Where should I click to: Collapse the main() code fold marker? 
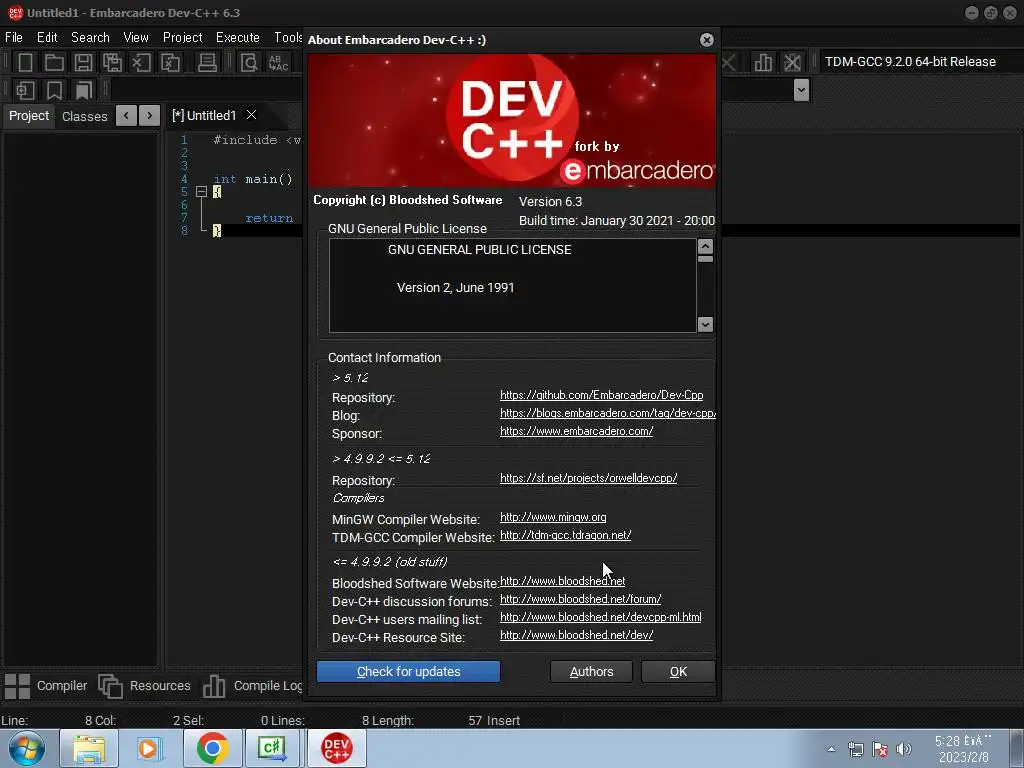201,191
